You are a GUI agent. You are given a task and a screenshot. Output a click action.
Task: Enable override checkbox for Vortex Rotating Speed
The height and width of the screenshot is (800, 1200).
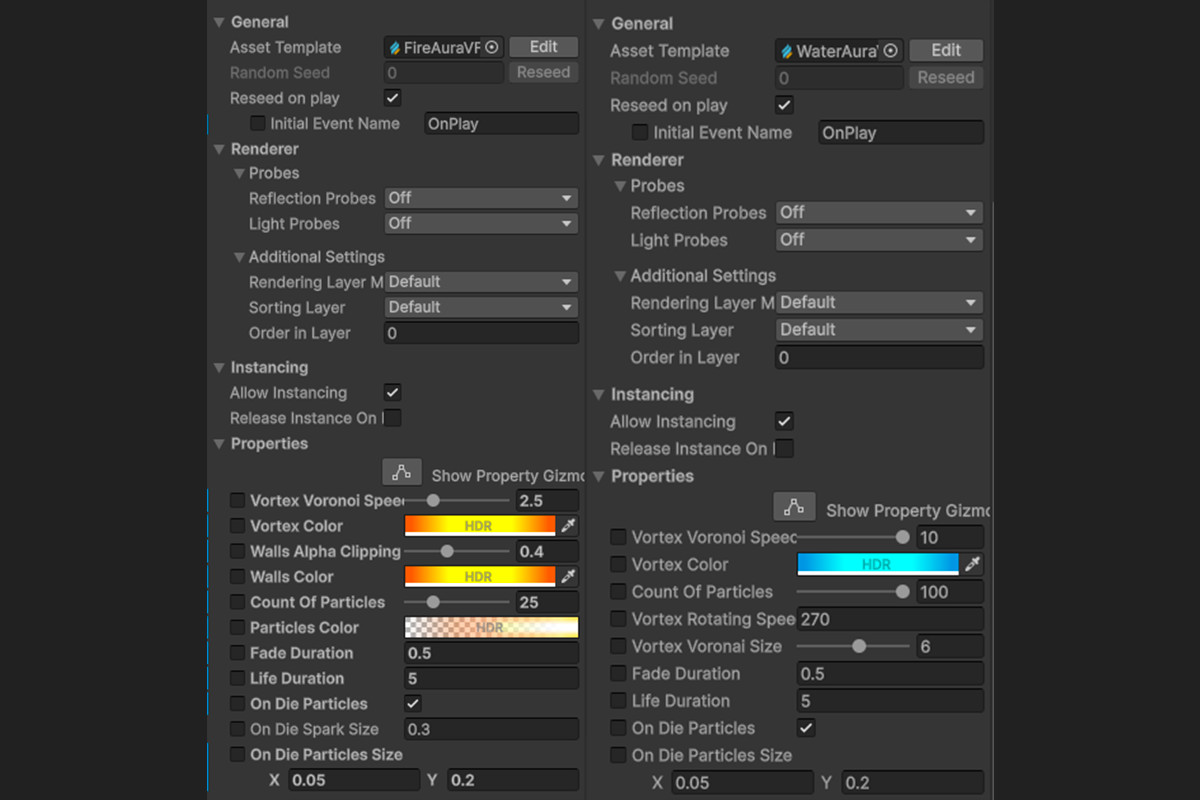click(x=618, y=619)
